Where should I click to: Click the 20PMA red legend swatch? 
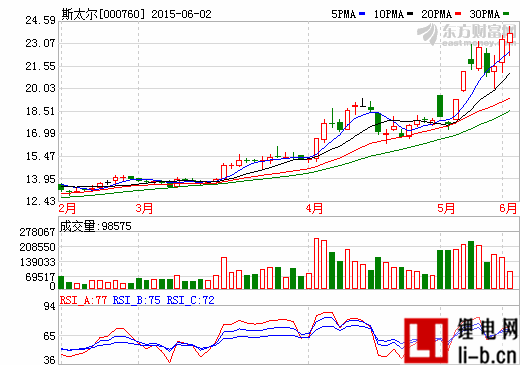tap(458, 14)
